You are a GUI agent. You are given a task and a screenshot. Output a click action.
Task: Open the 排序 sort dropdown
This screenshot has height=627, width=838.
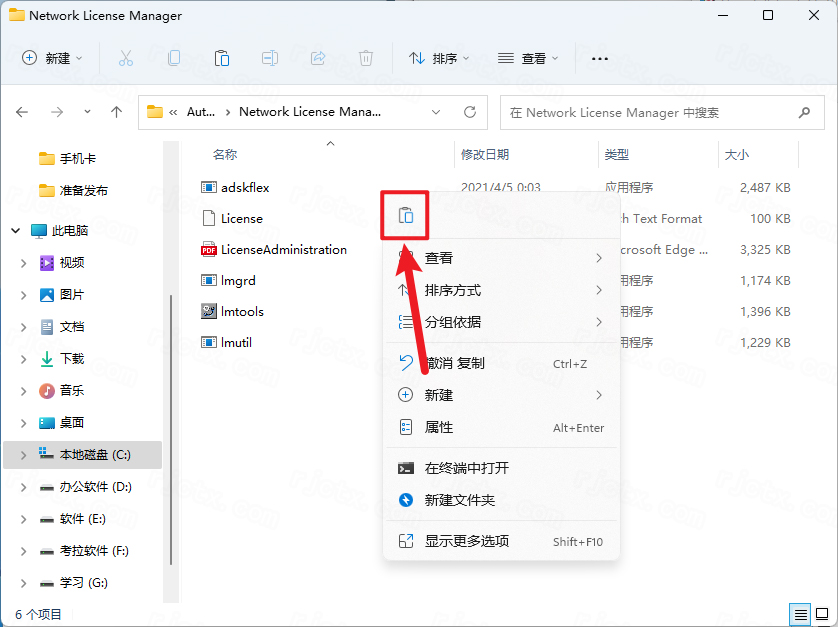(439, 58)
